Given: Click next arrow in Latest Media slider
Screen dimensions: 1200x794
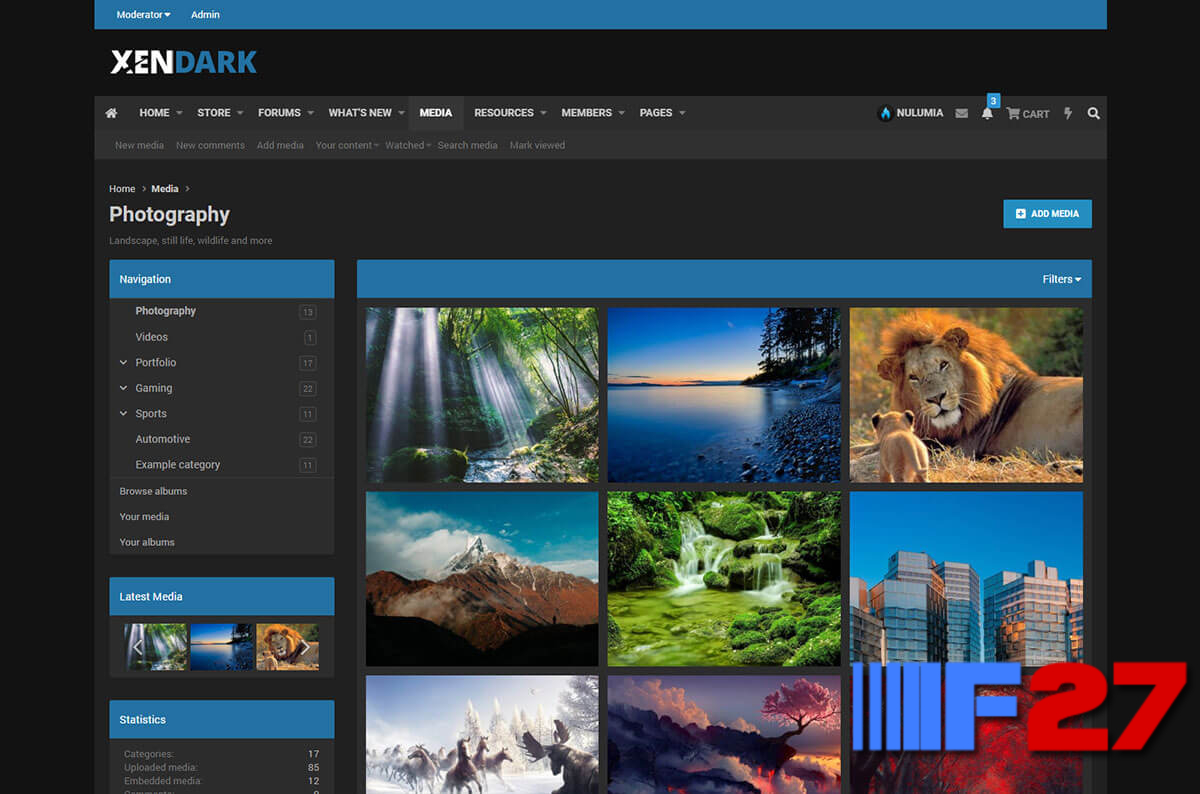Looking at the screenshot, I should point(305,647).
